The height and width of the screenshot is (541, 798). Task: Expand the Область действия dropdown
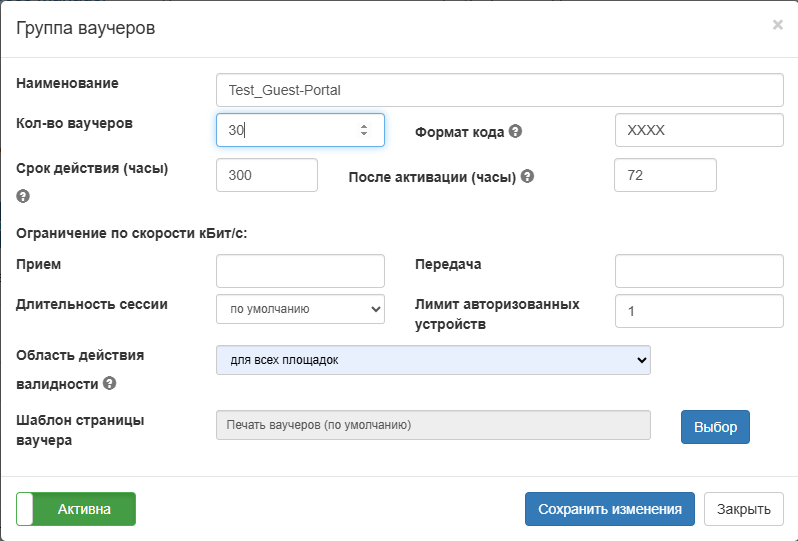pyautogui.click(x=433, y=360)
